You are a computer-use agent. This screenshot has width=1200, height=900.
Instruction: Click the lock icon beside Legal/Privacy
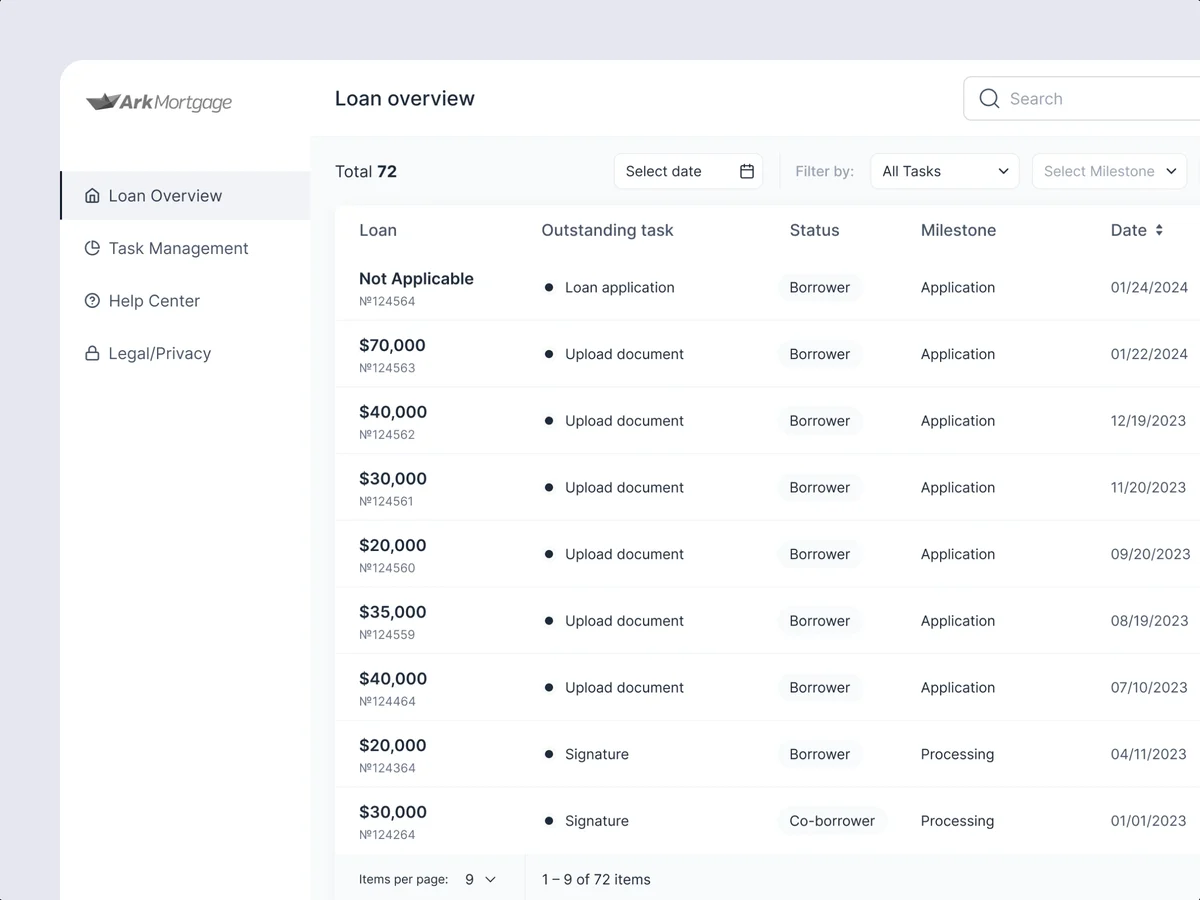coord(92,353)
